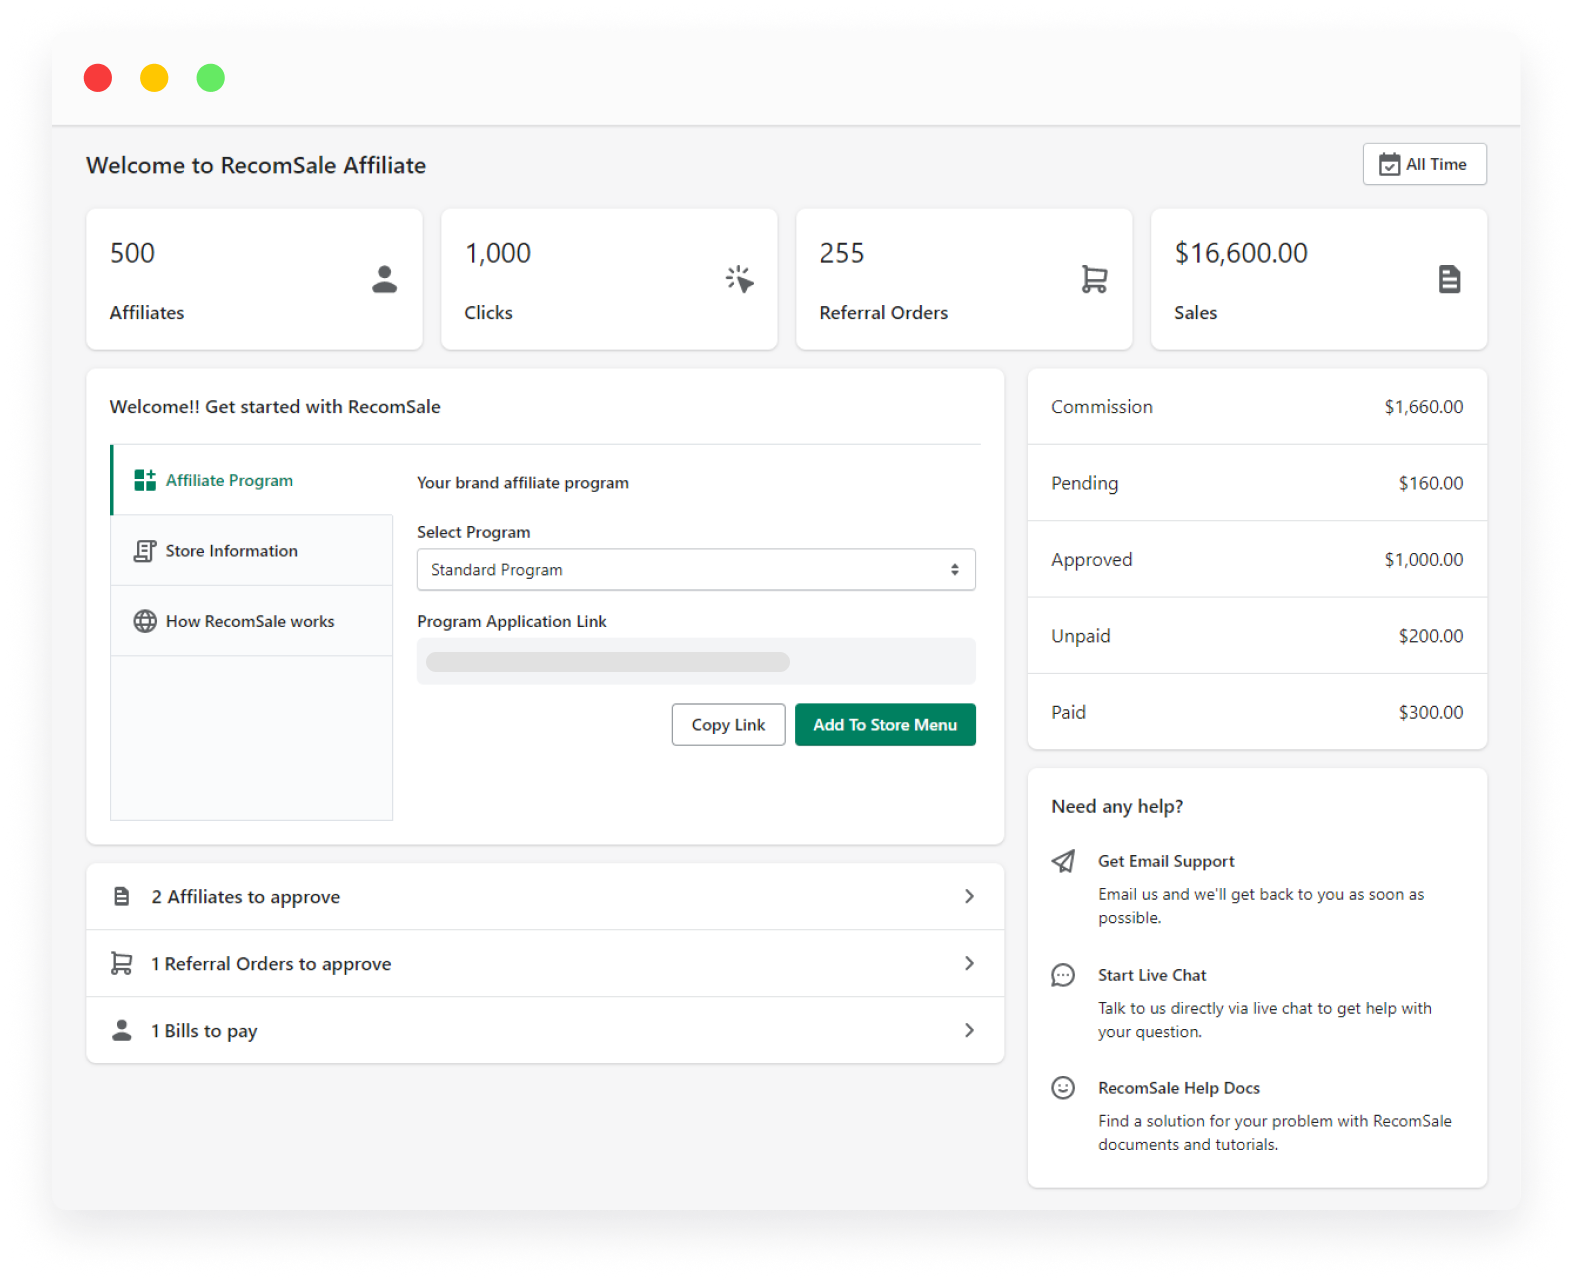Click Welcome!! Get started with RecomSale heading

click(275, 407)
